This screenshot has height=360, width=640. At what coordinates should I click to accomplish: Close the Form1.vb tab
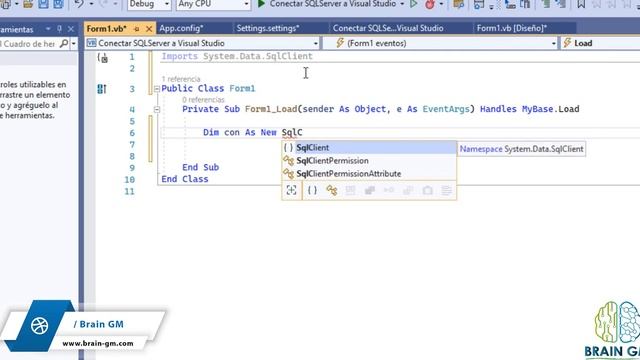click(x=149, y=29)
